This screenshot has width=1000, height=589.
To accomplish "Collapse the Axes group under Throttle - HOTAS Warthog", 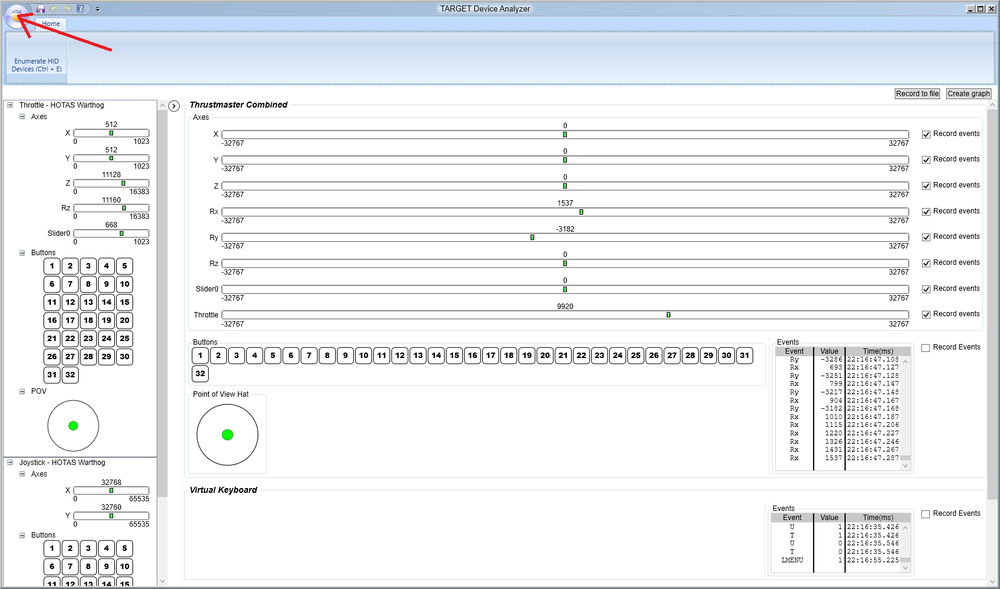I will click(x=22, y=116).
